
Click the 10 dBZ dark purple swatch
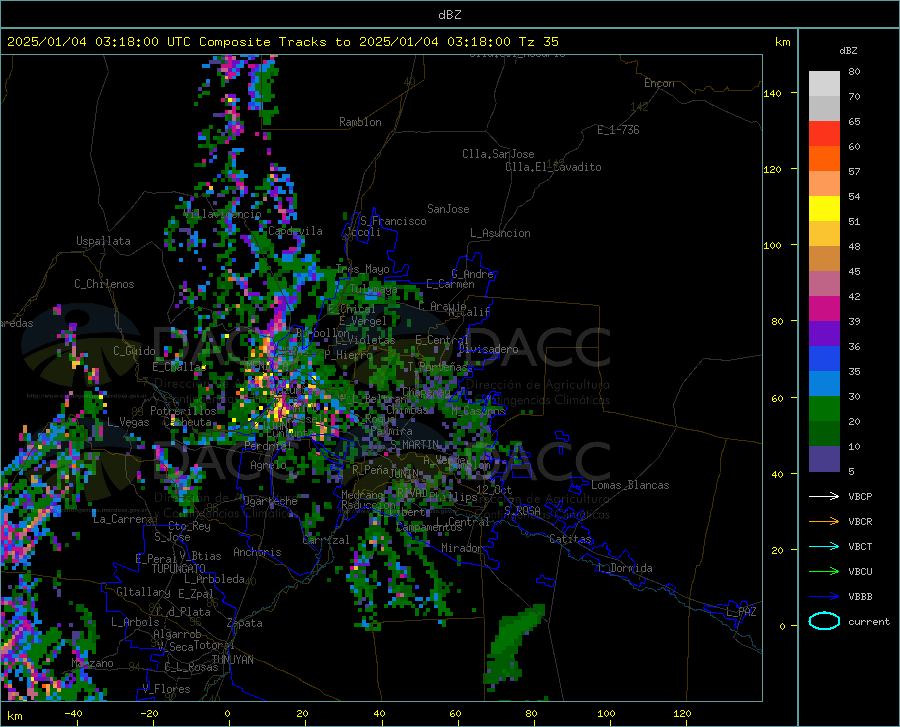coord(824,459)
